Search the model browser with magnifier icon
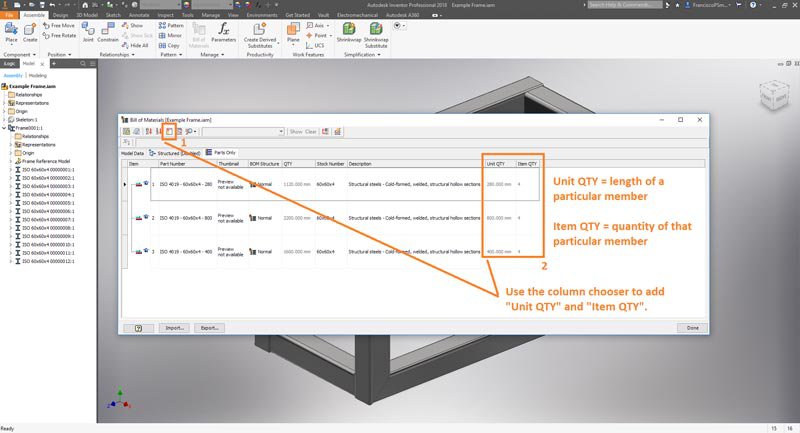The height and width of the screenshot is (433, 800). click(x=83, y=64)
